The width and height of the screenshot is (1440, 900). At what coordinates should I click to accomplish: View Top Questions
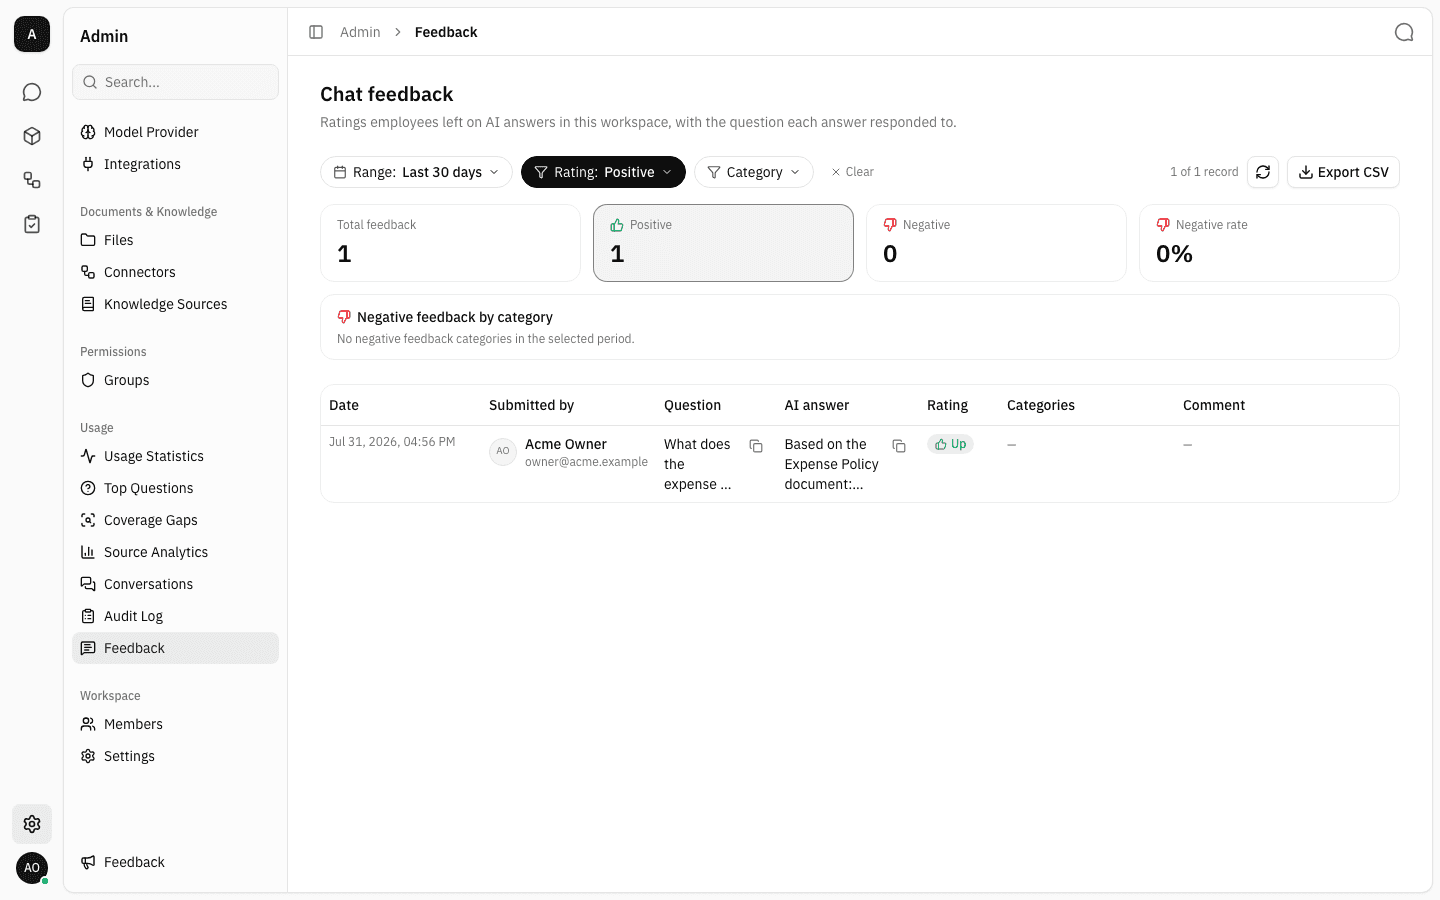tap(175, 488)
